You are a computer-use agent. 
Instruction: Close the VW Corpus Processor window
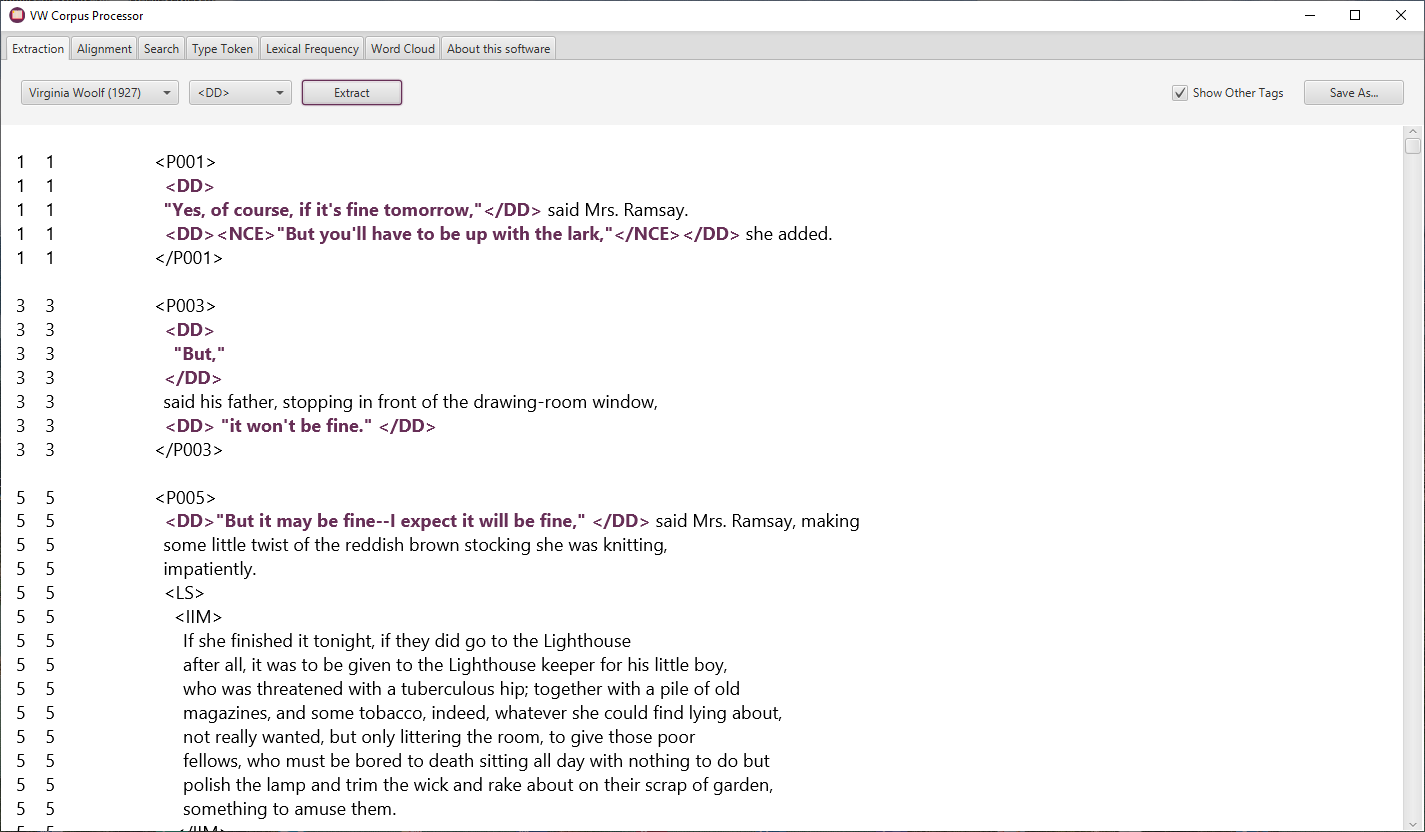coord(1401,15)
